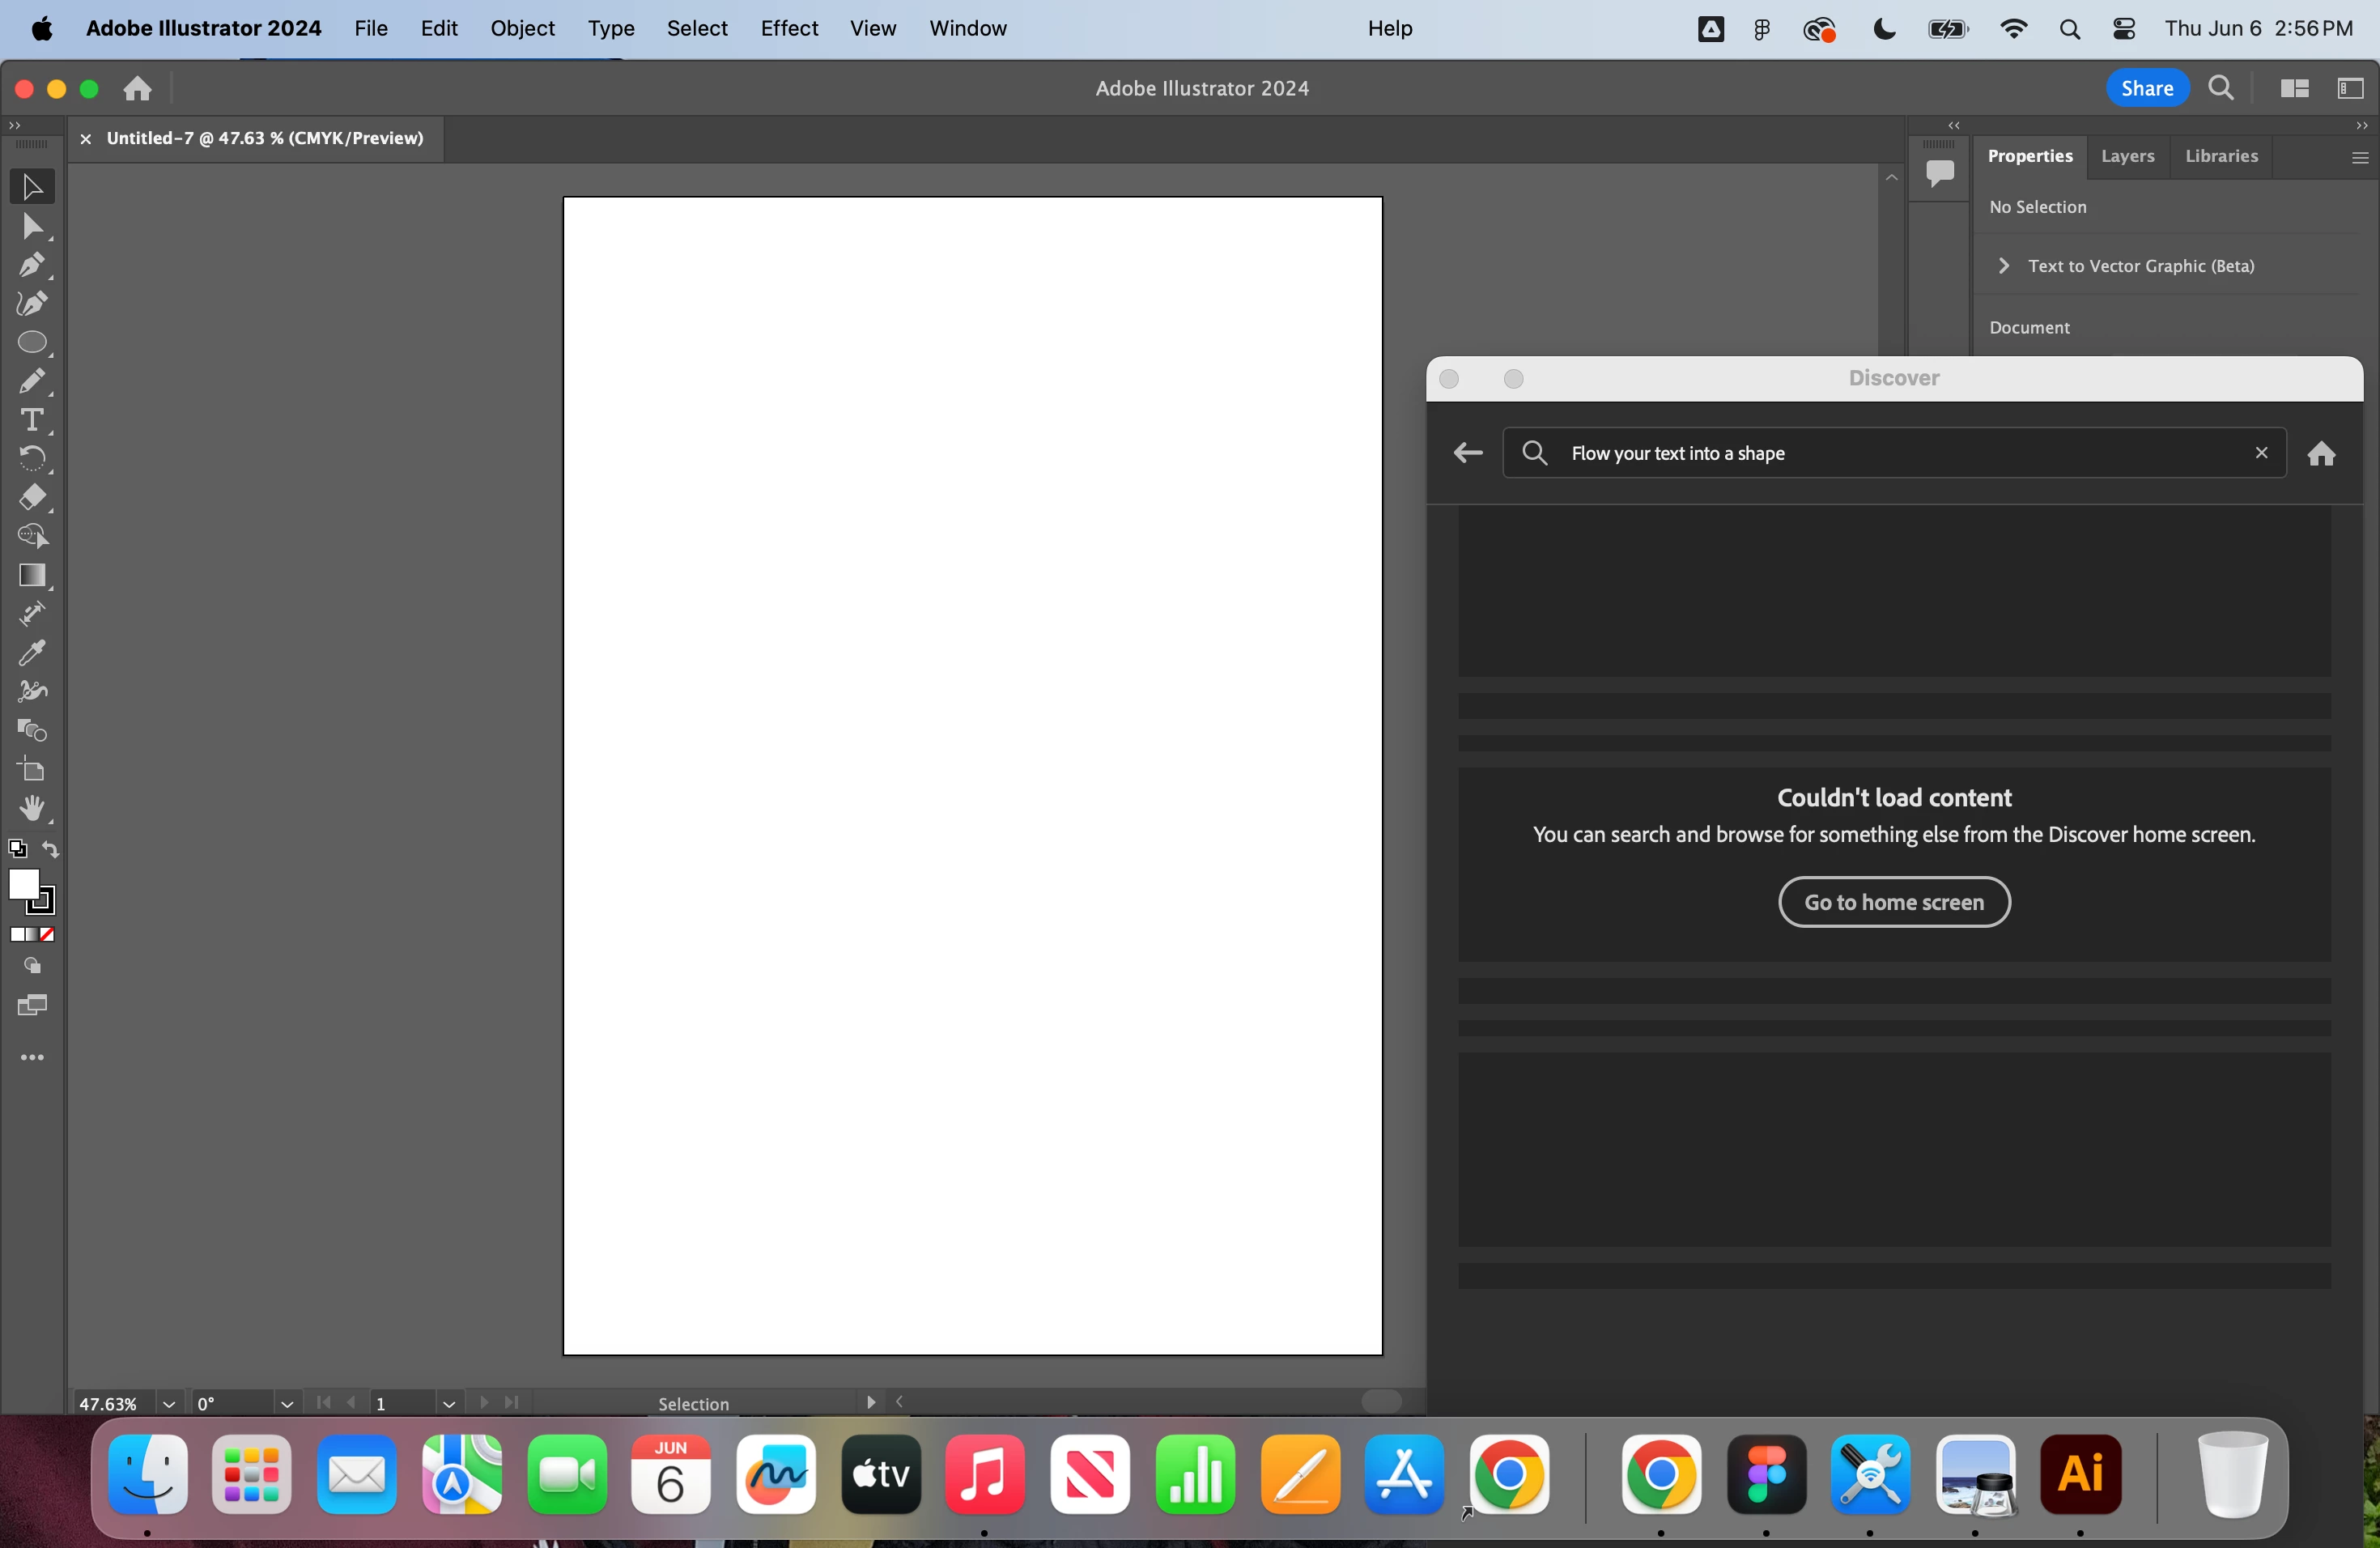Expand Text to Vector Graphic (Beta) section
This screenshot has width=2380, height=1548.
tap(2003, 266)
